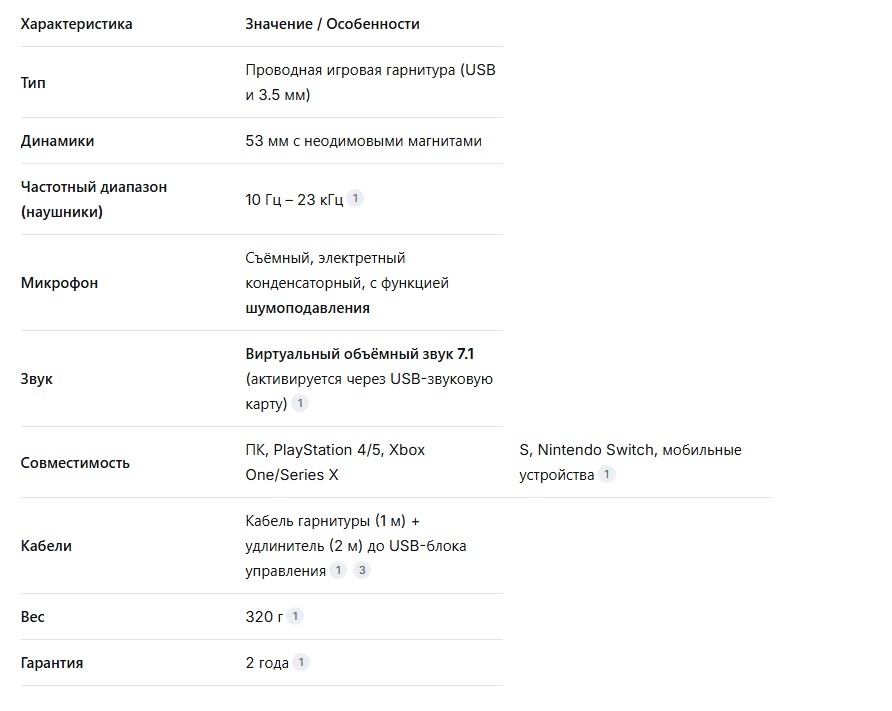Click the "Динамики" row label

click(57, 141)
